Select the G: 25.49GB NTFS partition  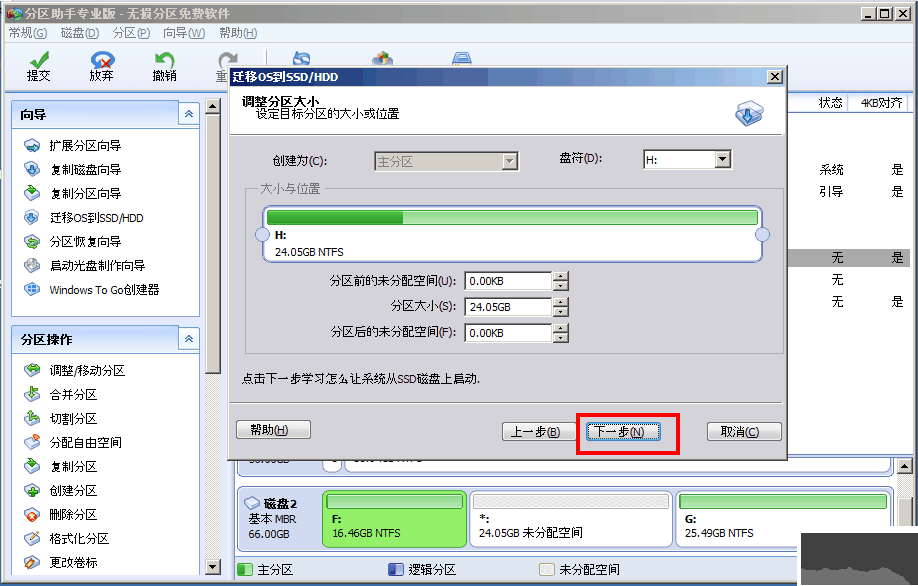point(783,519)
